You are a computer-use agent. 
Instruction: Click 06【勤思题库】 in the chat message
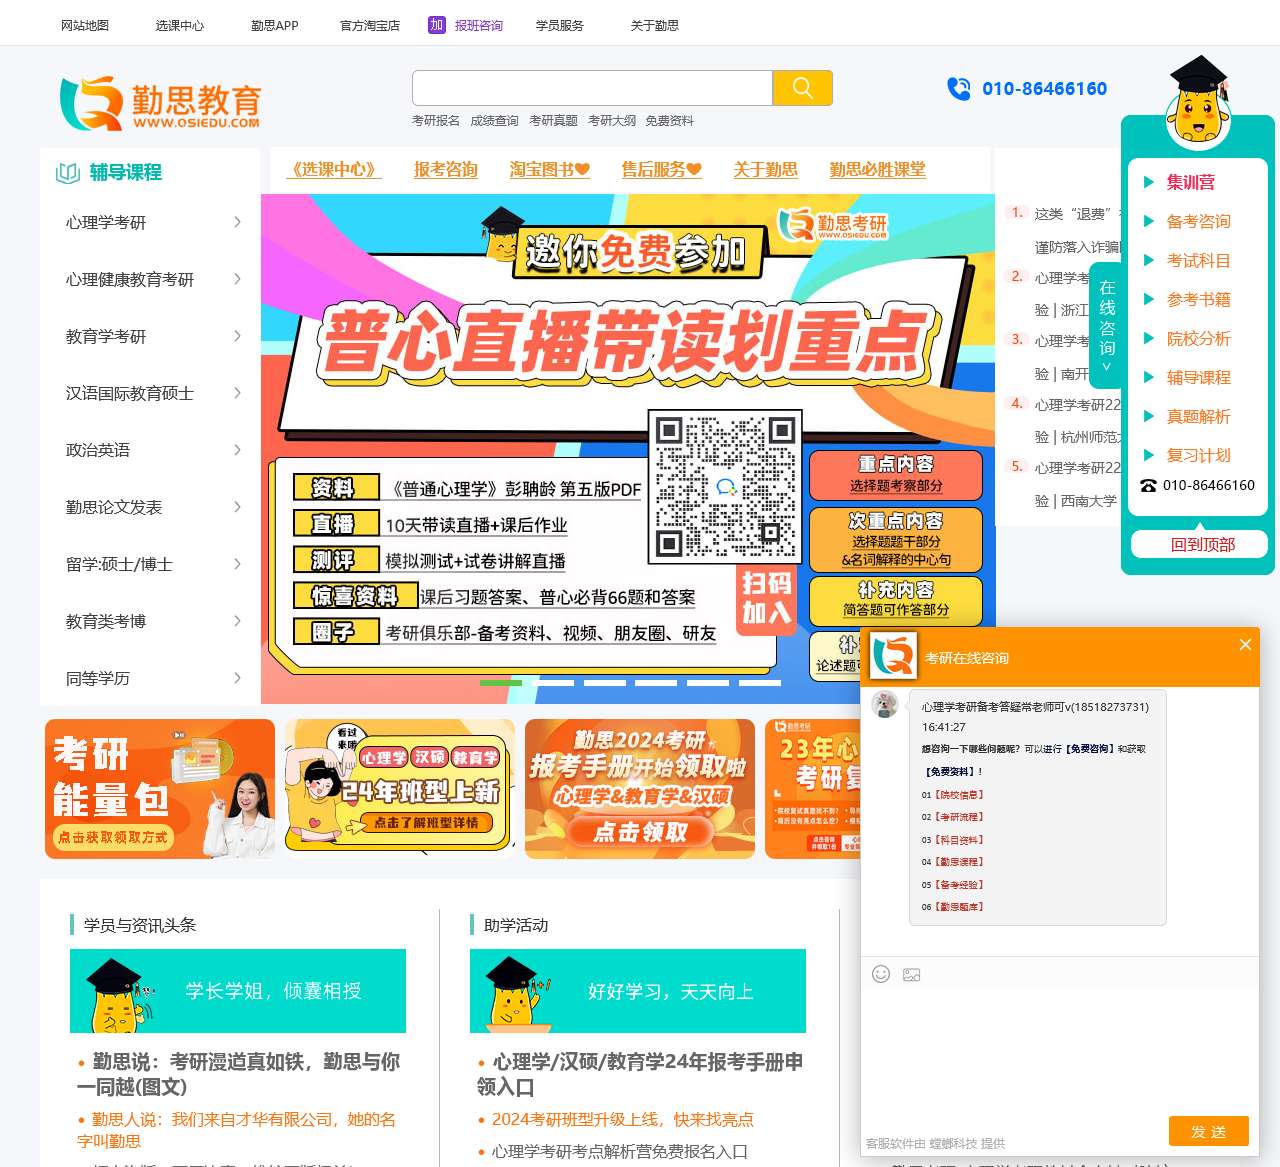click(x=953, y=907)
